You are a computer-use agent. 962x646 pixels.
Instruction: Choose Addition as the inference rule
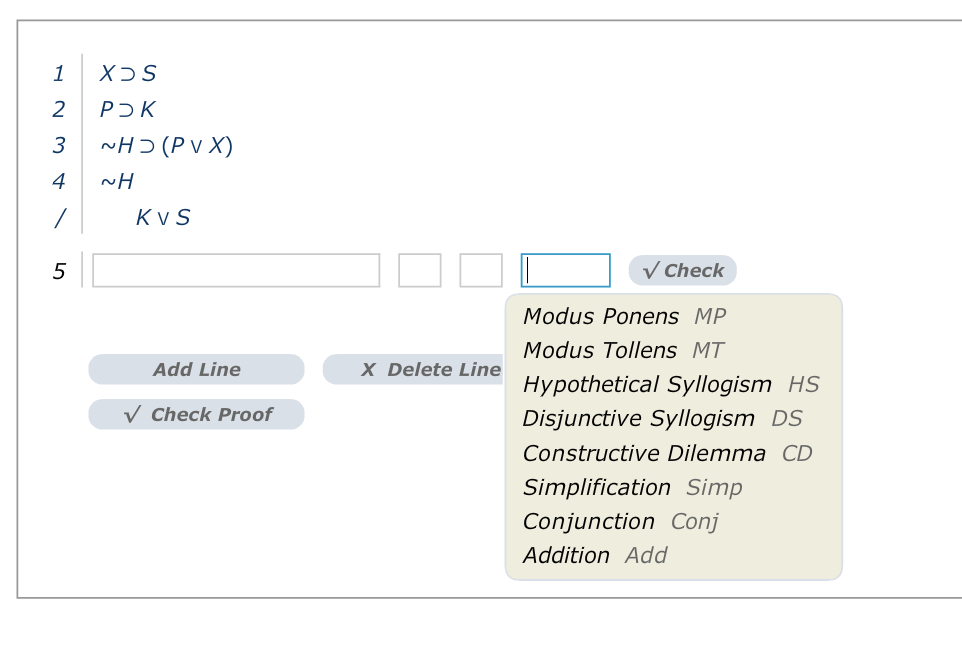[566, 555]
